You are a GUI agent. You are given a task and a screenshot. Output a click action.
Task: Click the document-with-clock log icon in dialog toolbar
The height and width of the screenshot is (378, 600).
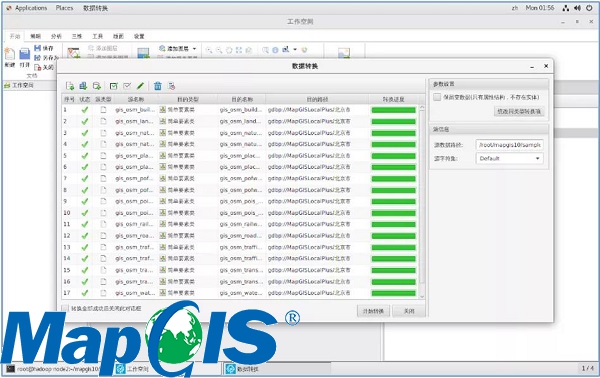click(x=171, y=86)
